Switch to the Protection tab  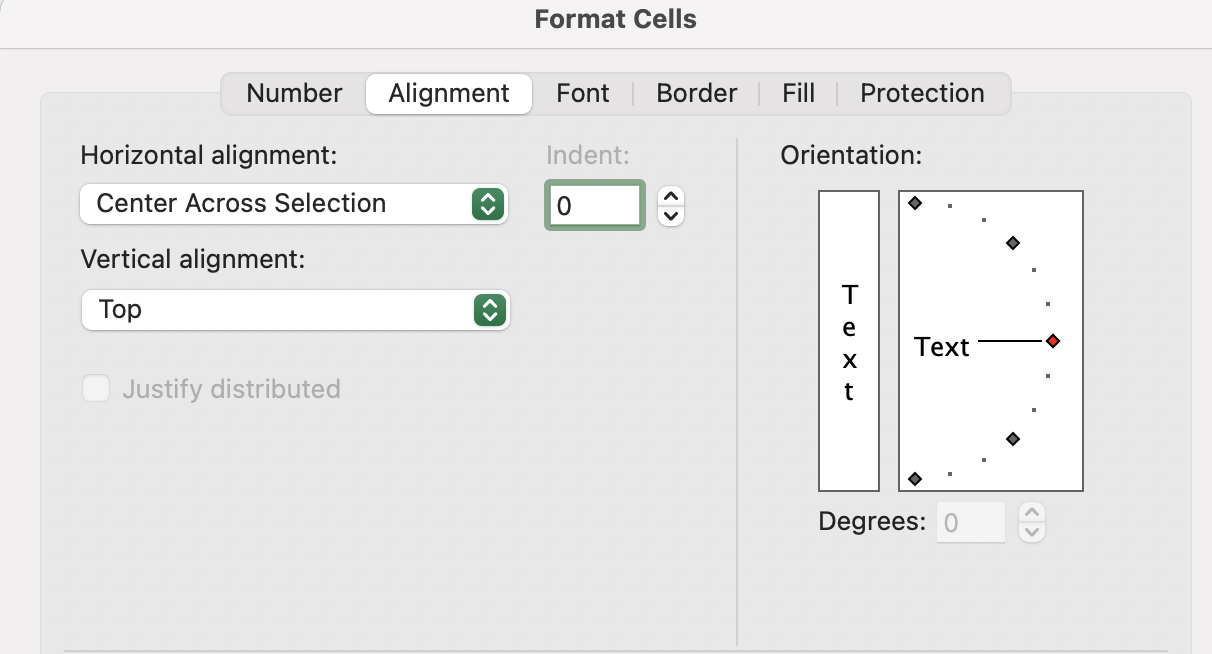tap(922, 94)
